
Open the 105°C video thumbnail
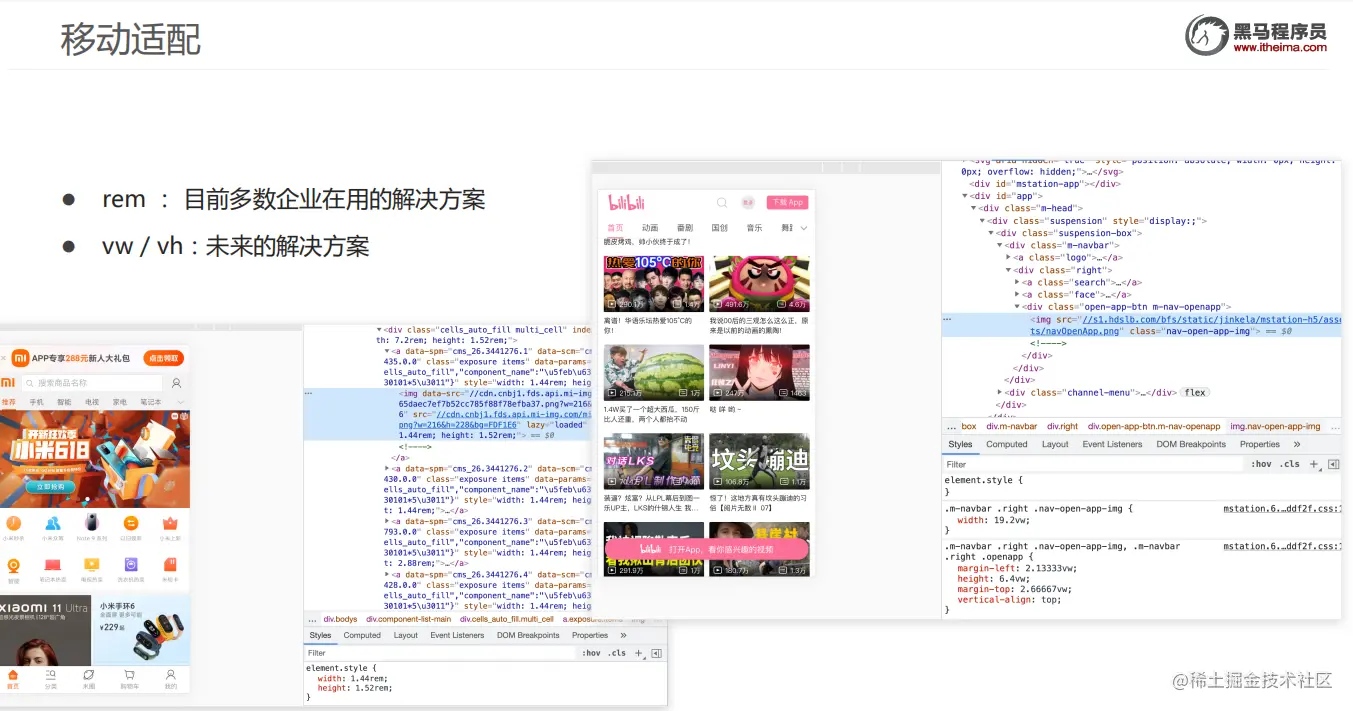pyautogui.click(x=654, y=284)
